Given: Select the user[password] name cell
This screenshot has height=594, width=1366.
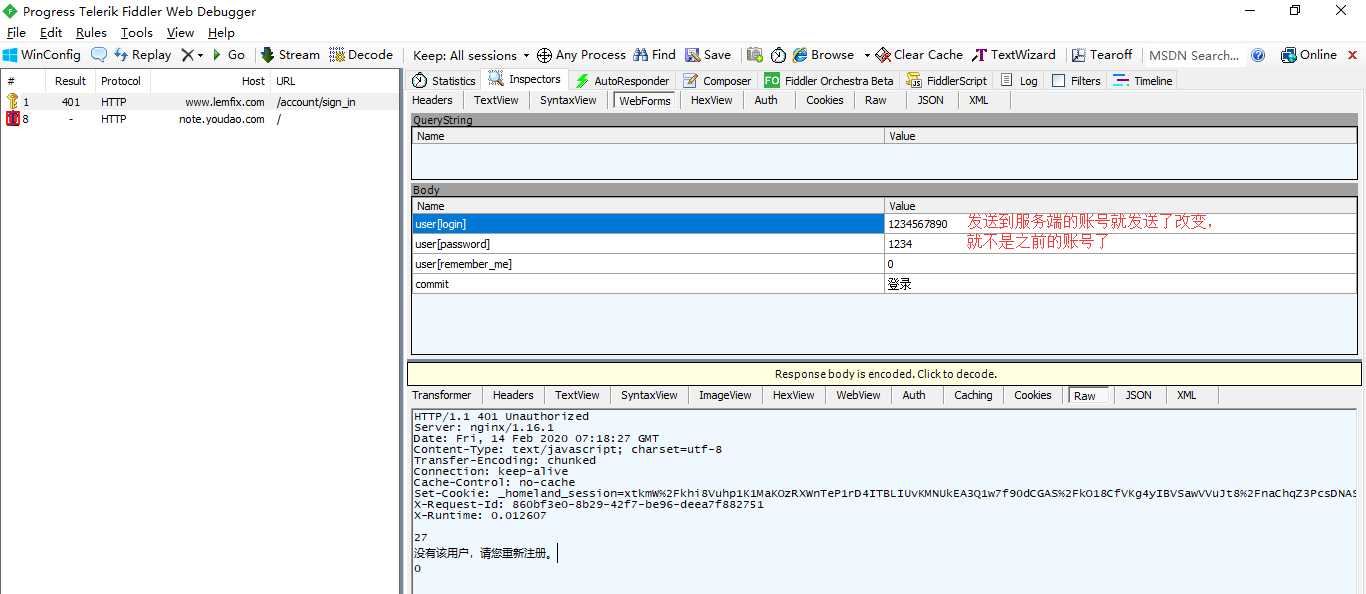Looking at the screenshot, I should (649, 244).
